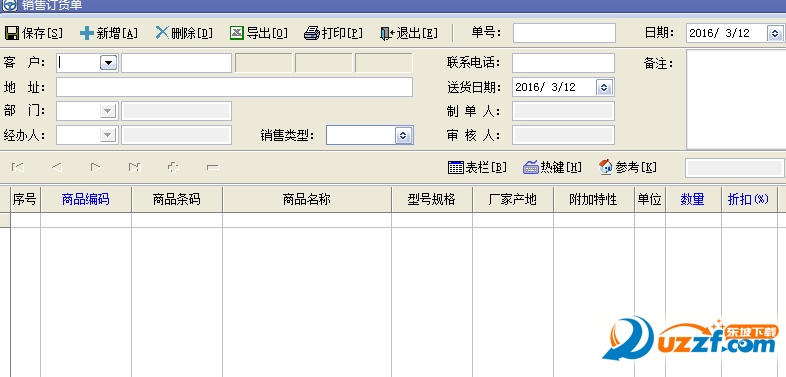Click the 厂家产地 column header
This screenshot has width=786, height=377.
point(513,200)
